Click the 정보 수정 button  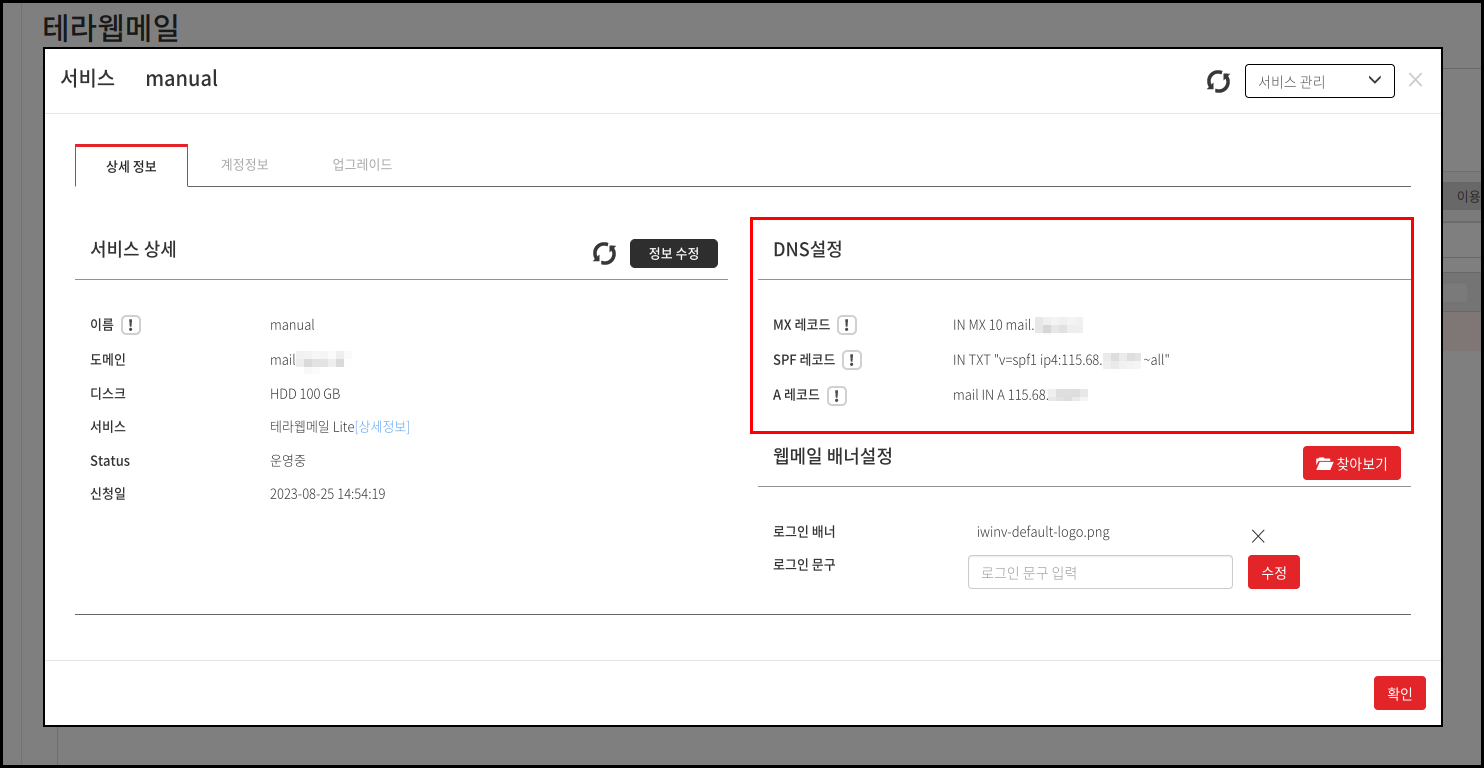point(674,253)
